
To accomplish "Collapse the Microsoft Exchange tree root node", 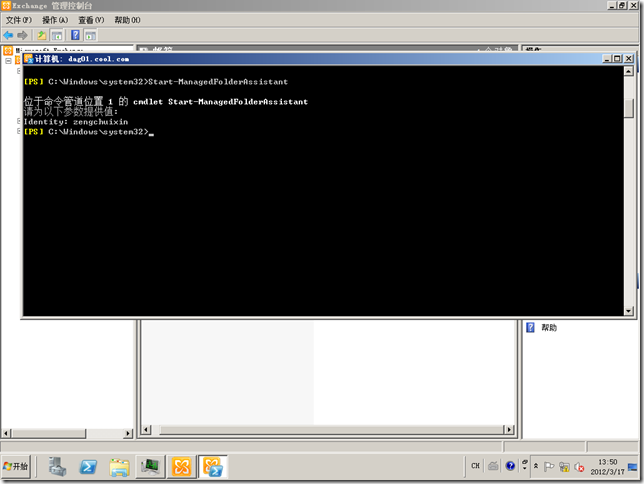I will click(x=7, y=60).
